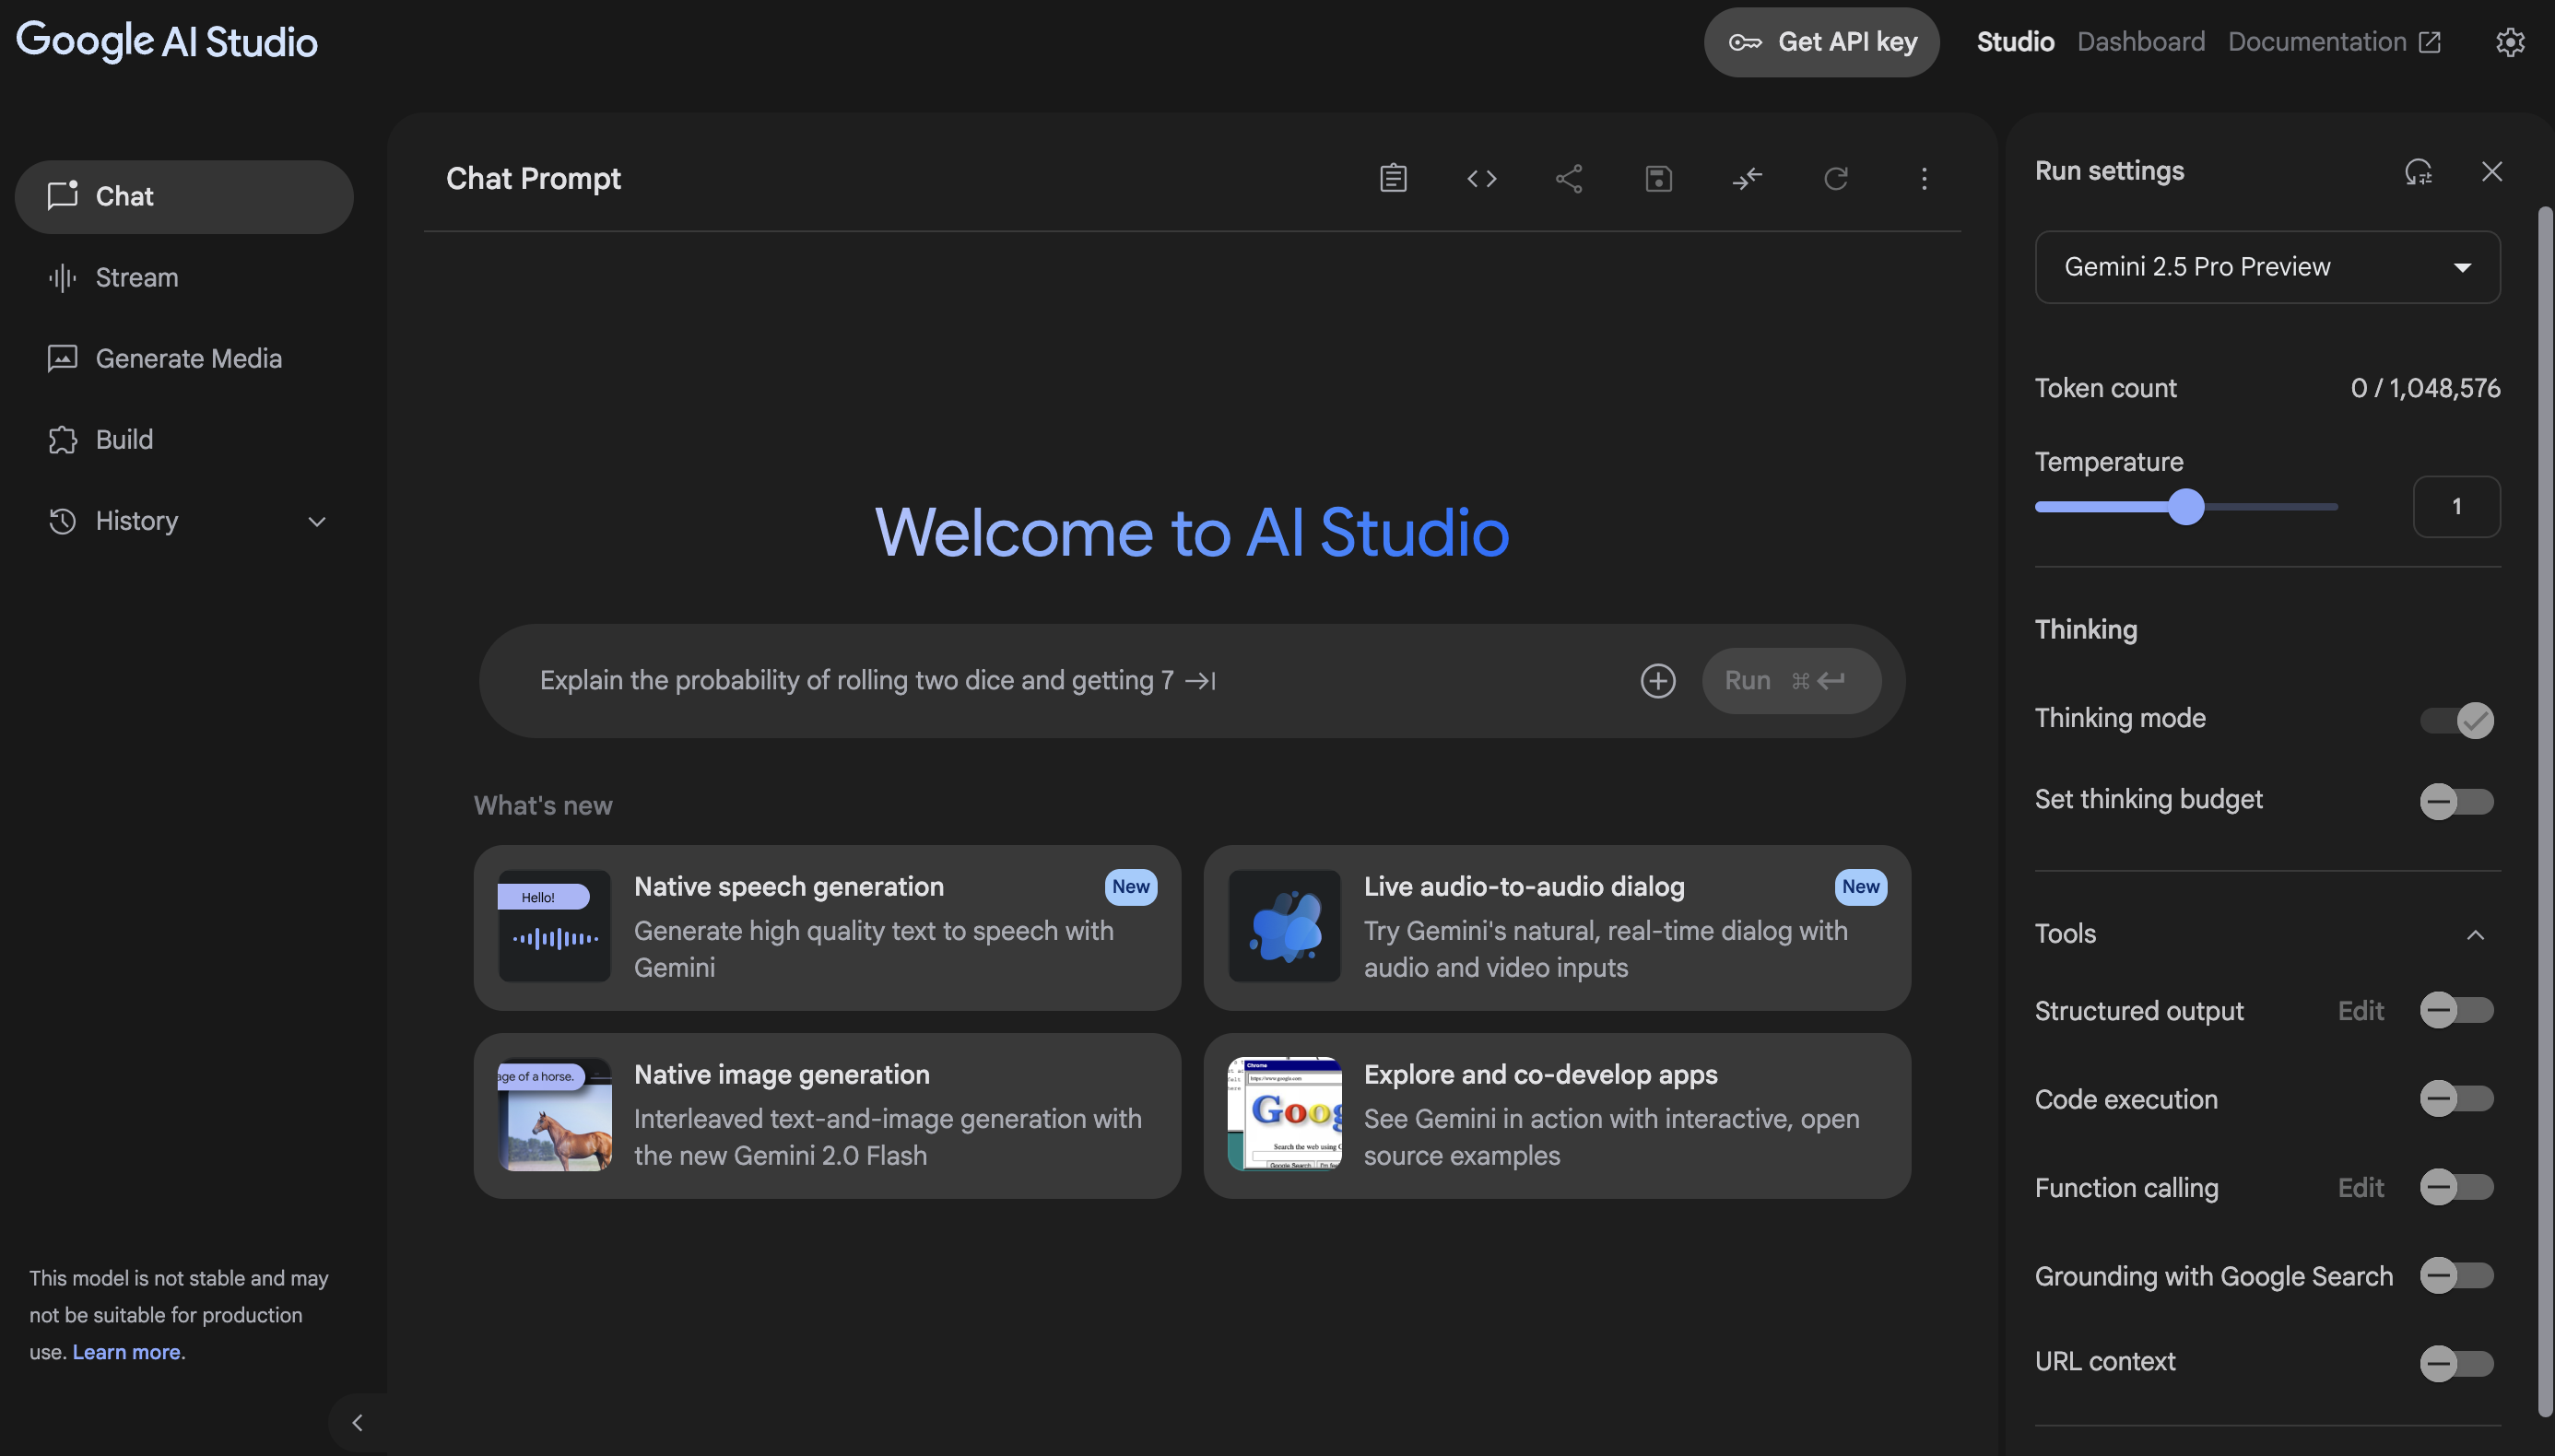Open the Learn more link
Screen dimensions: 2555x1456
pos(126,1352)
